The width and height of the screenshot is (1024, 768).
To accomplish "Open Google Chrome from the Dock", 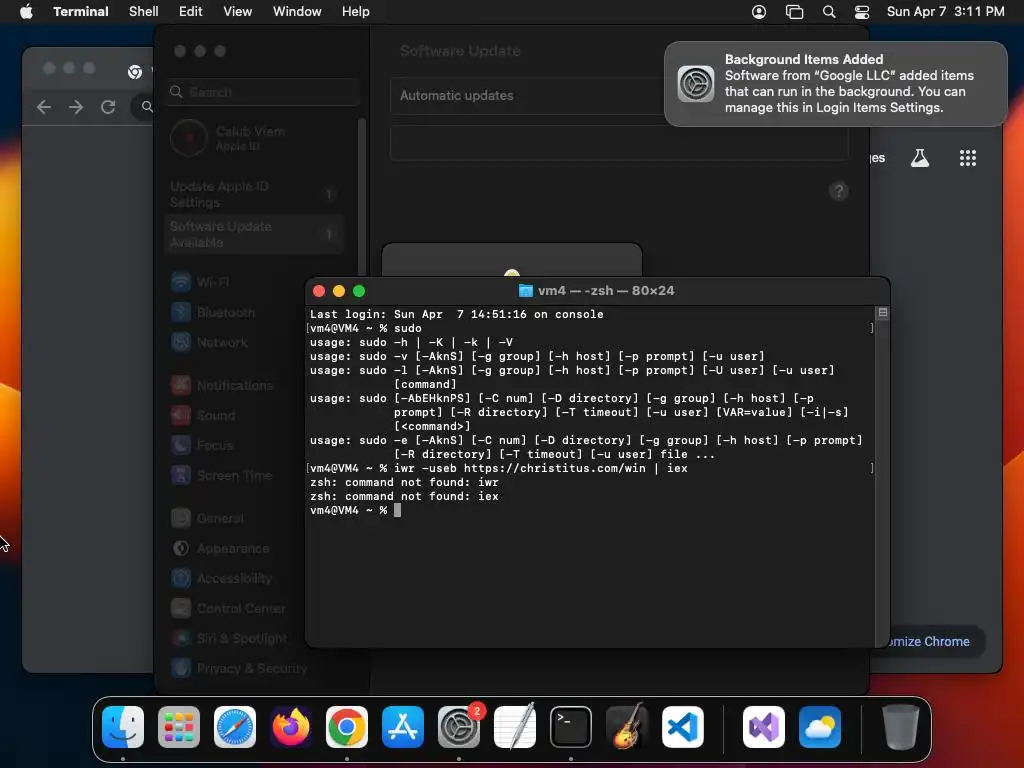I will pyautogui.click(x=347, y=727).
